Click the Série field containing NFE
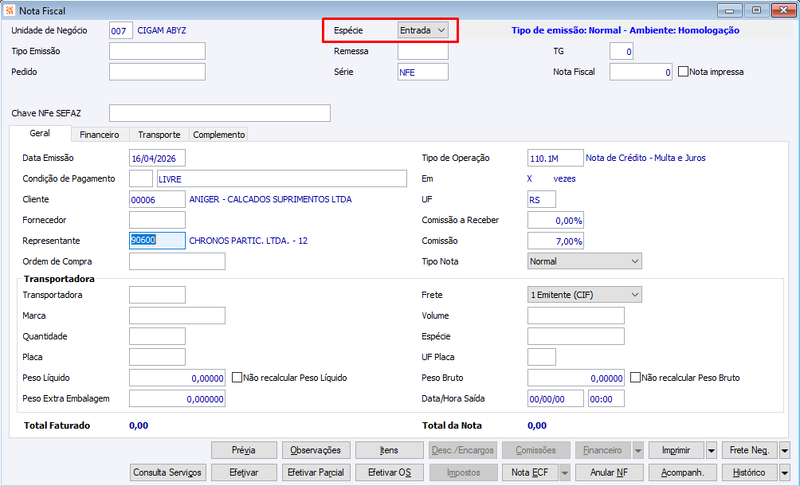The width and height of the screenshot is (800, 486). coord(423,72)
